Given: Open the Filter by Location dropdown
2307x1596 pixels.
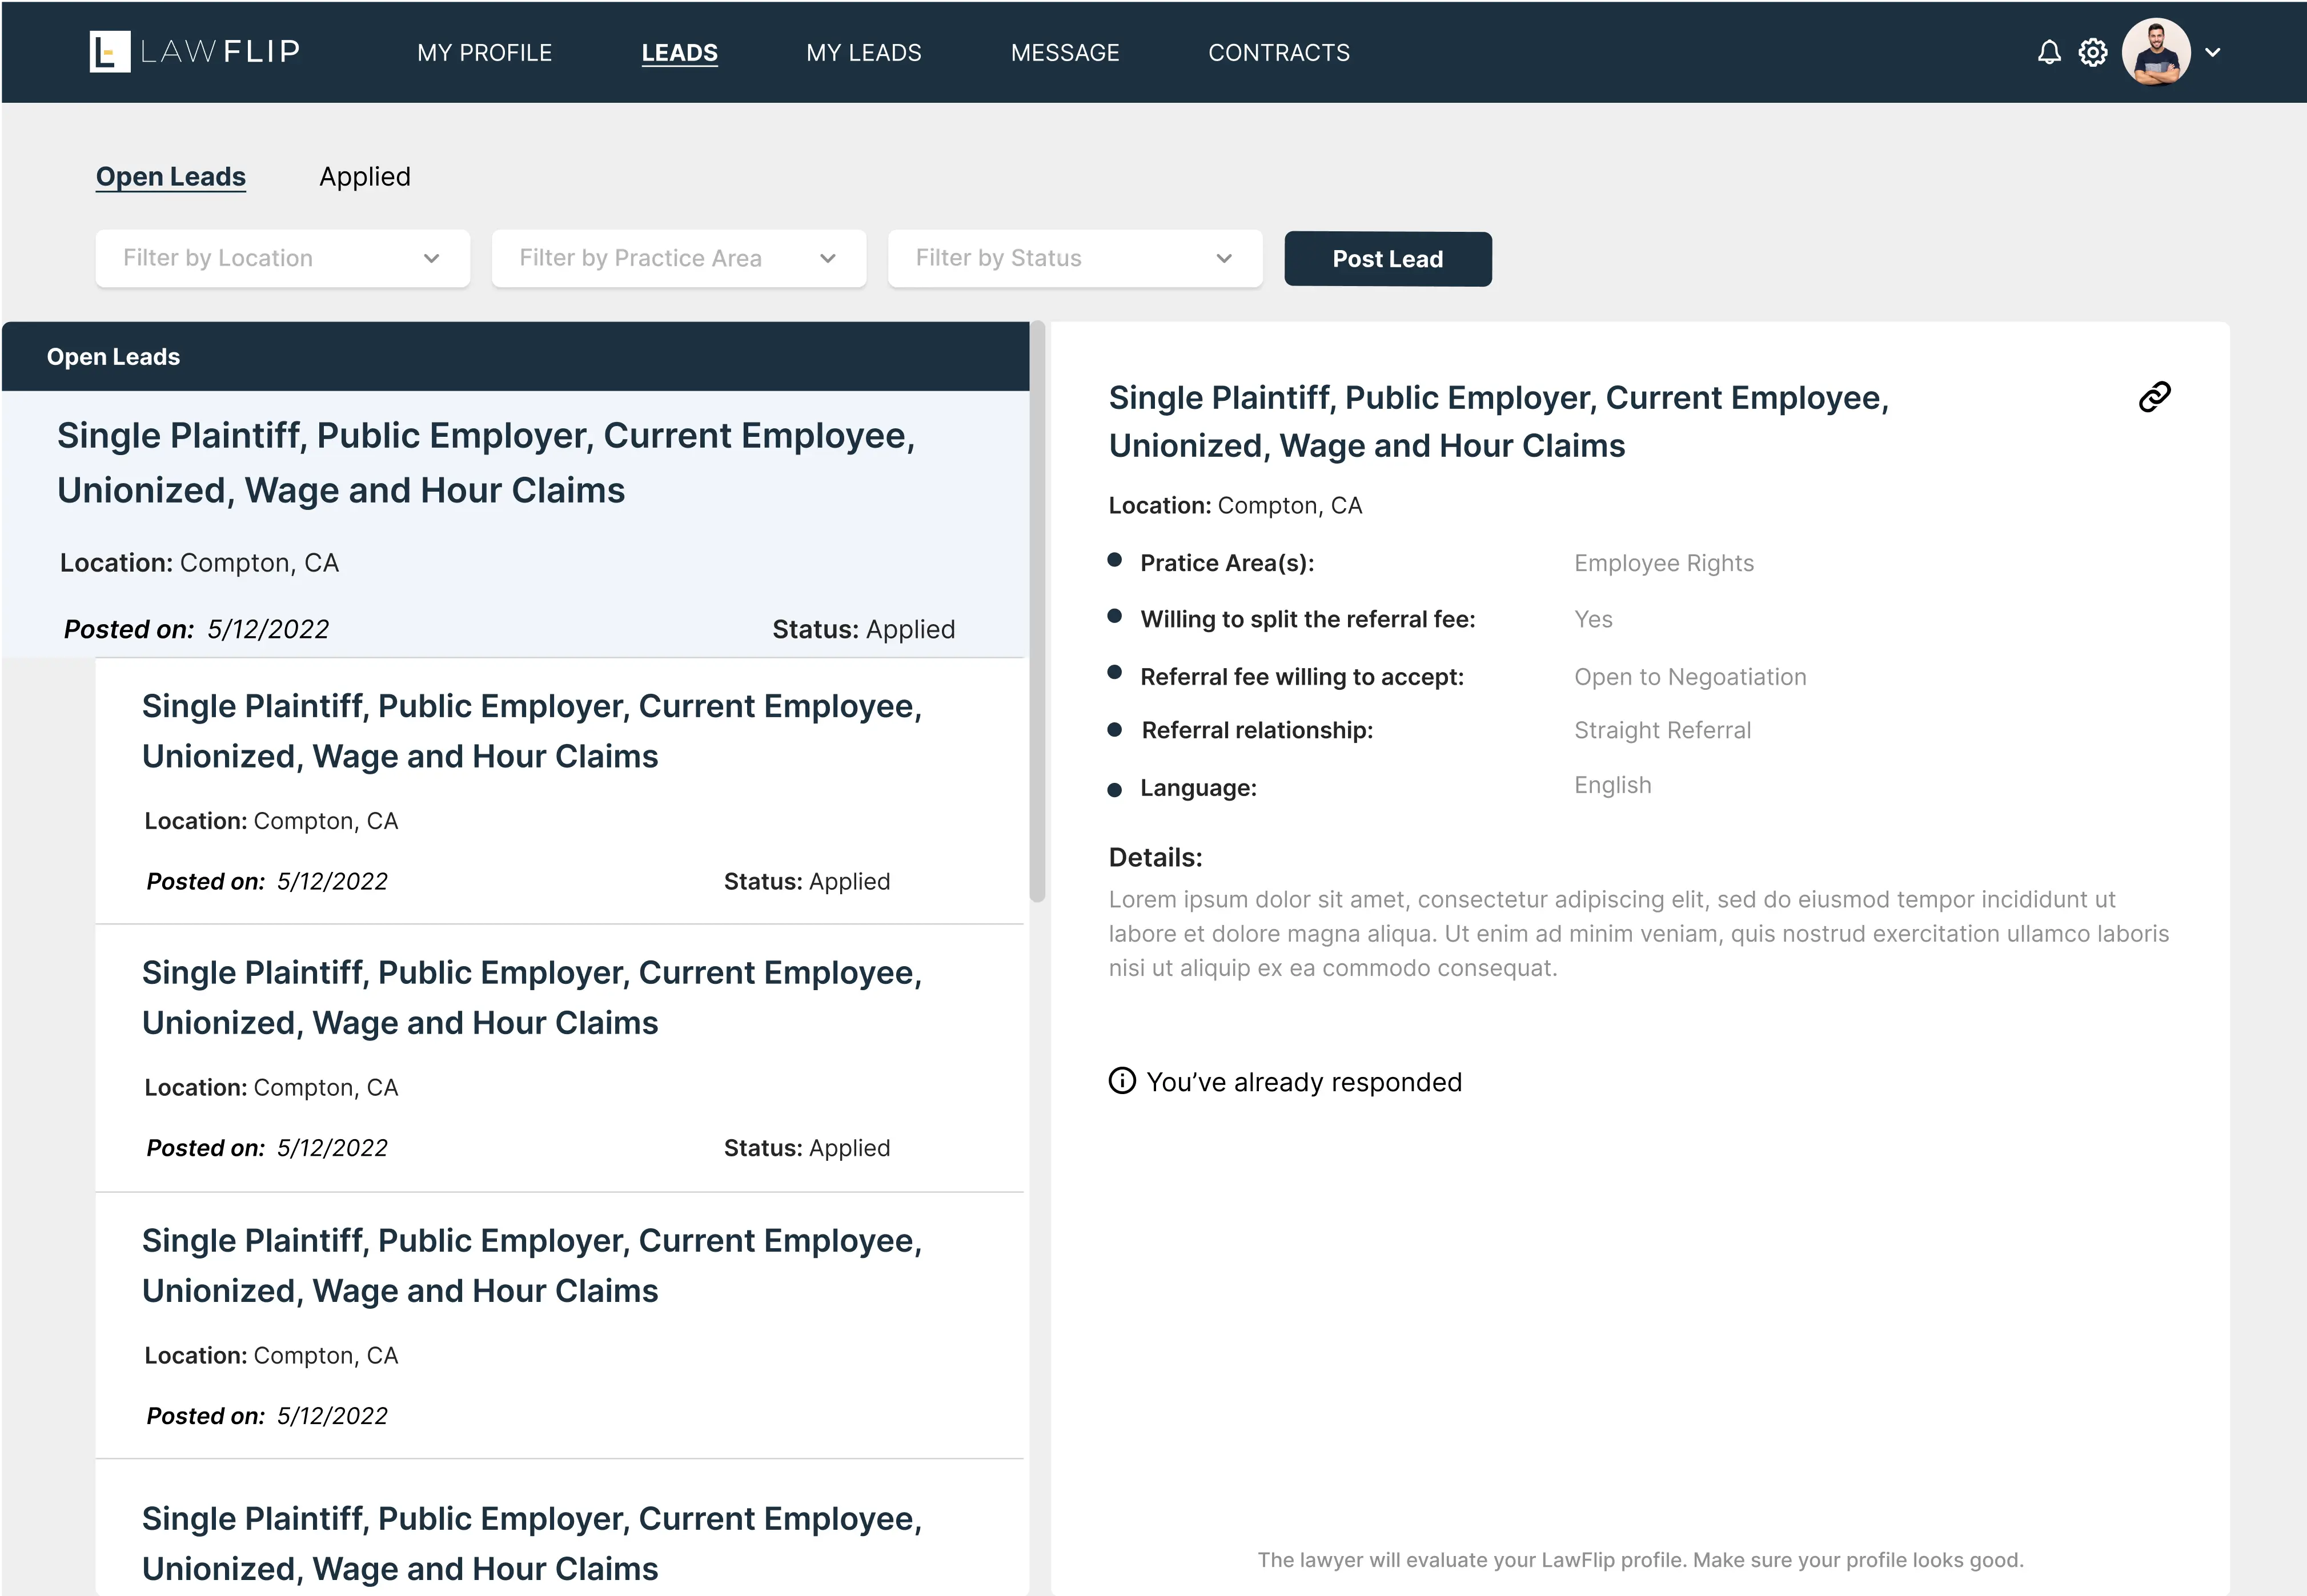Looking at the screenshot, I should coord(283,258).
